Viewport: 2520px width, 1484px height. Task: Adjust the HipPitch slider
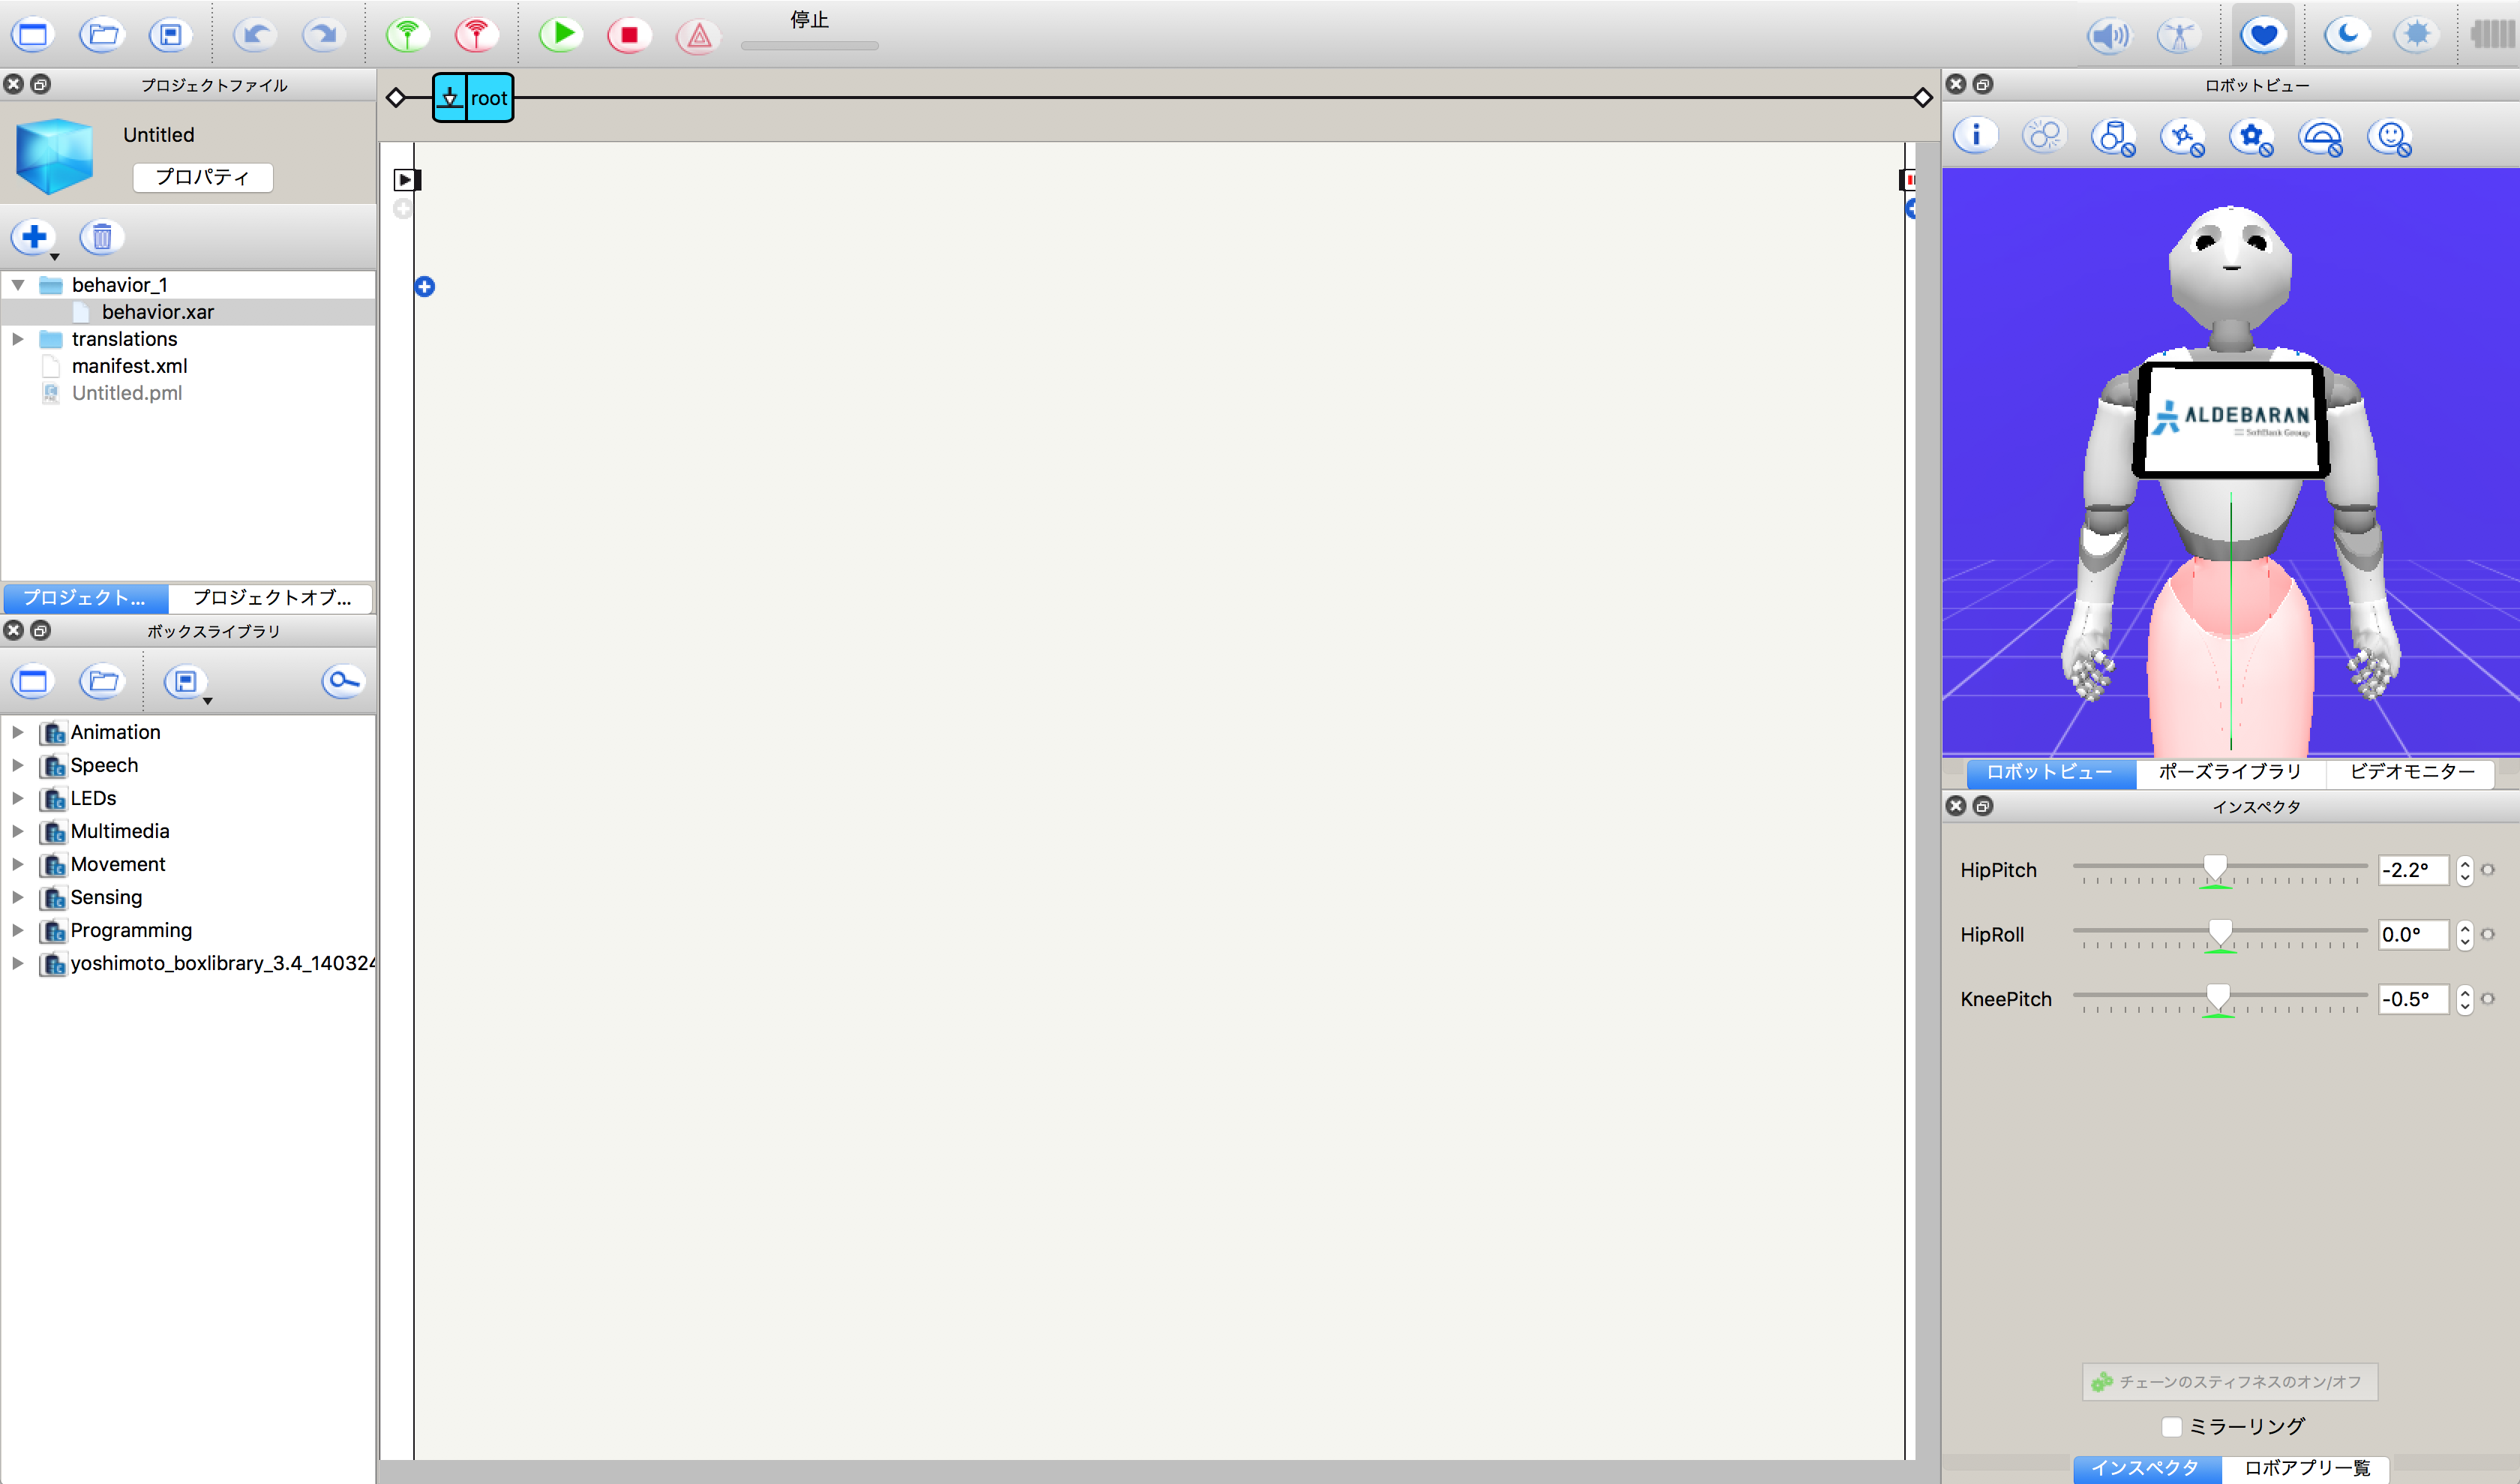[2215, 868]
